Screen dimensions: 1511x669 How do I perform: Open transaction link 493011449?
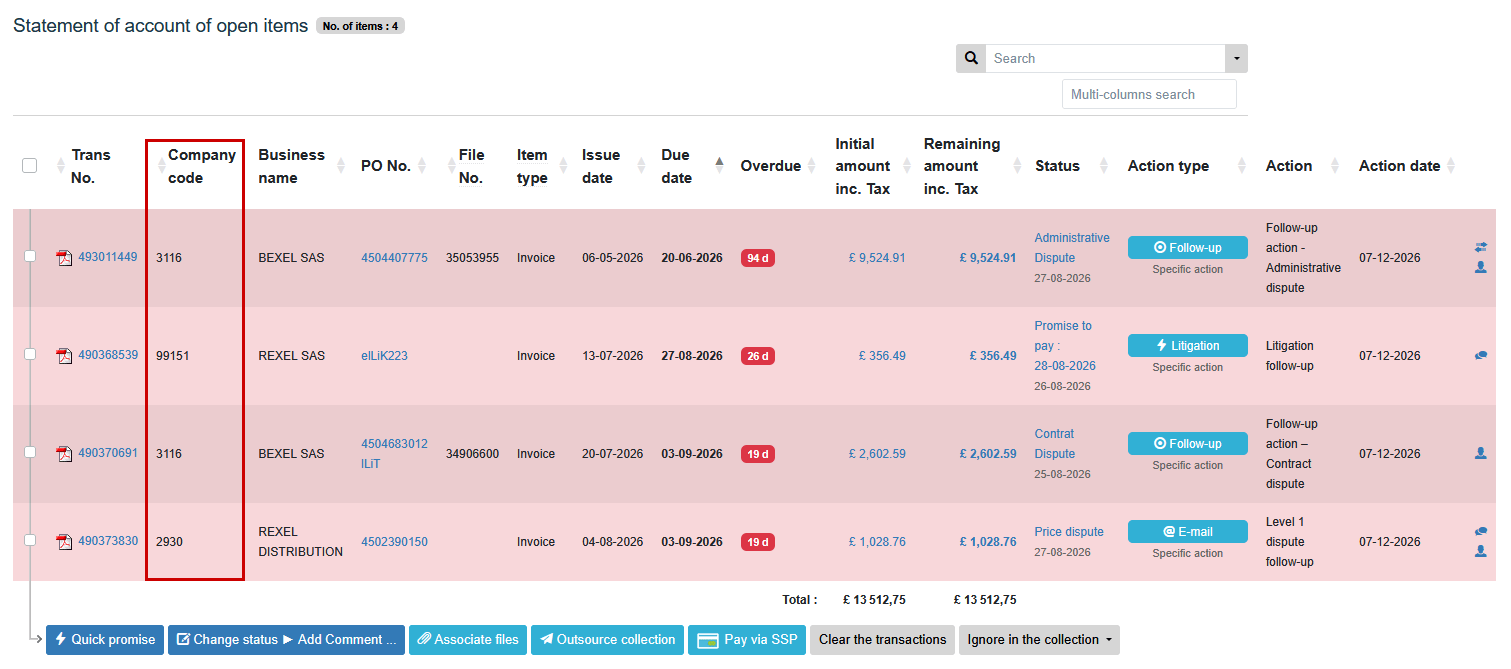click(x=108, y=257)
